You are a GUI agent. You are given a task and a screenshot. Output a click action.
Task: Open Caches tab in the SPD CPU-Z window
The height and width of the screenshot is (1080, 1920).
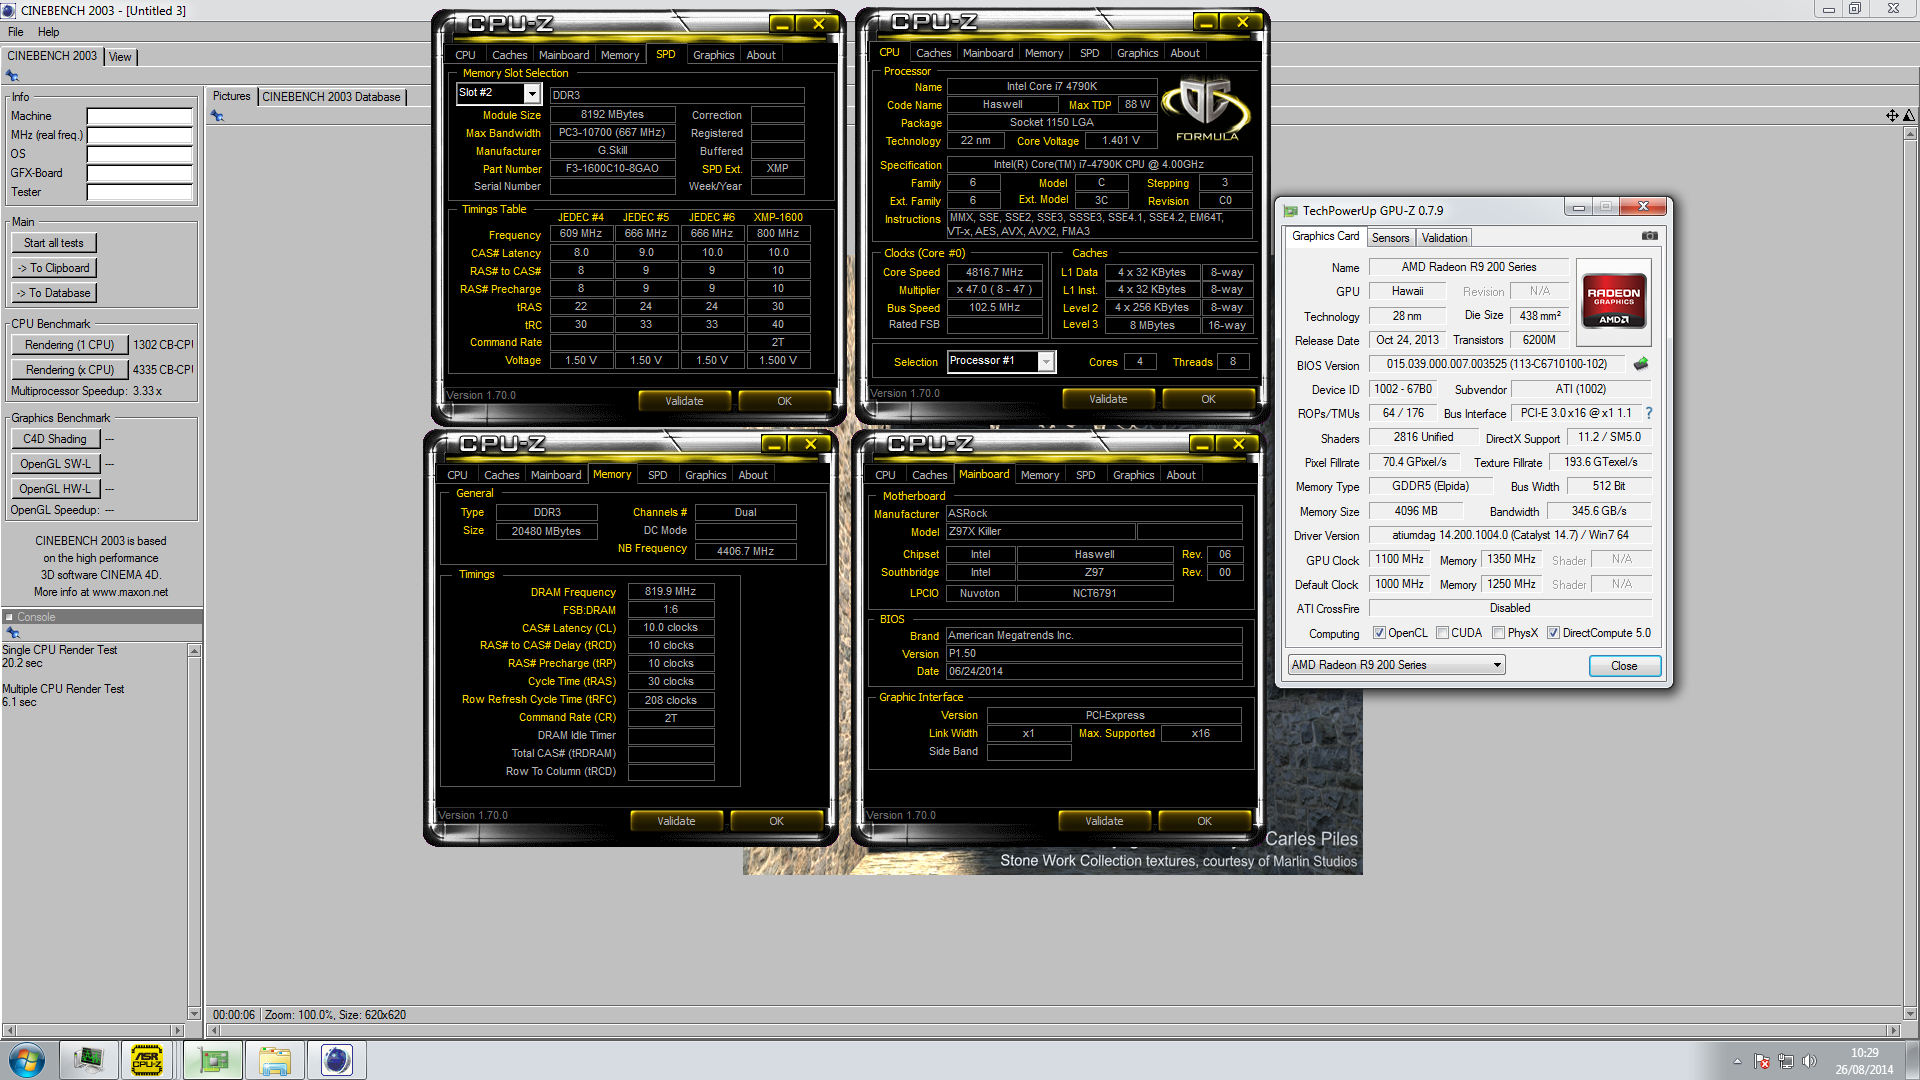[509, 55]
